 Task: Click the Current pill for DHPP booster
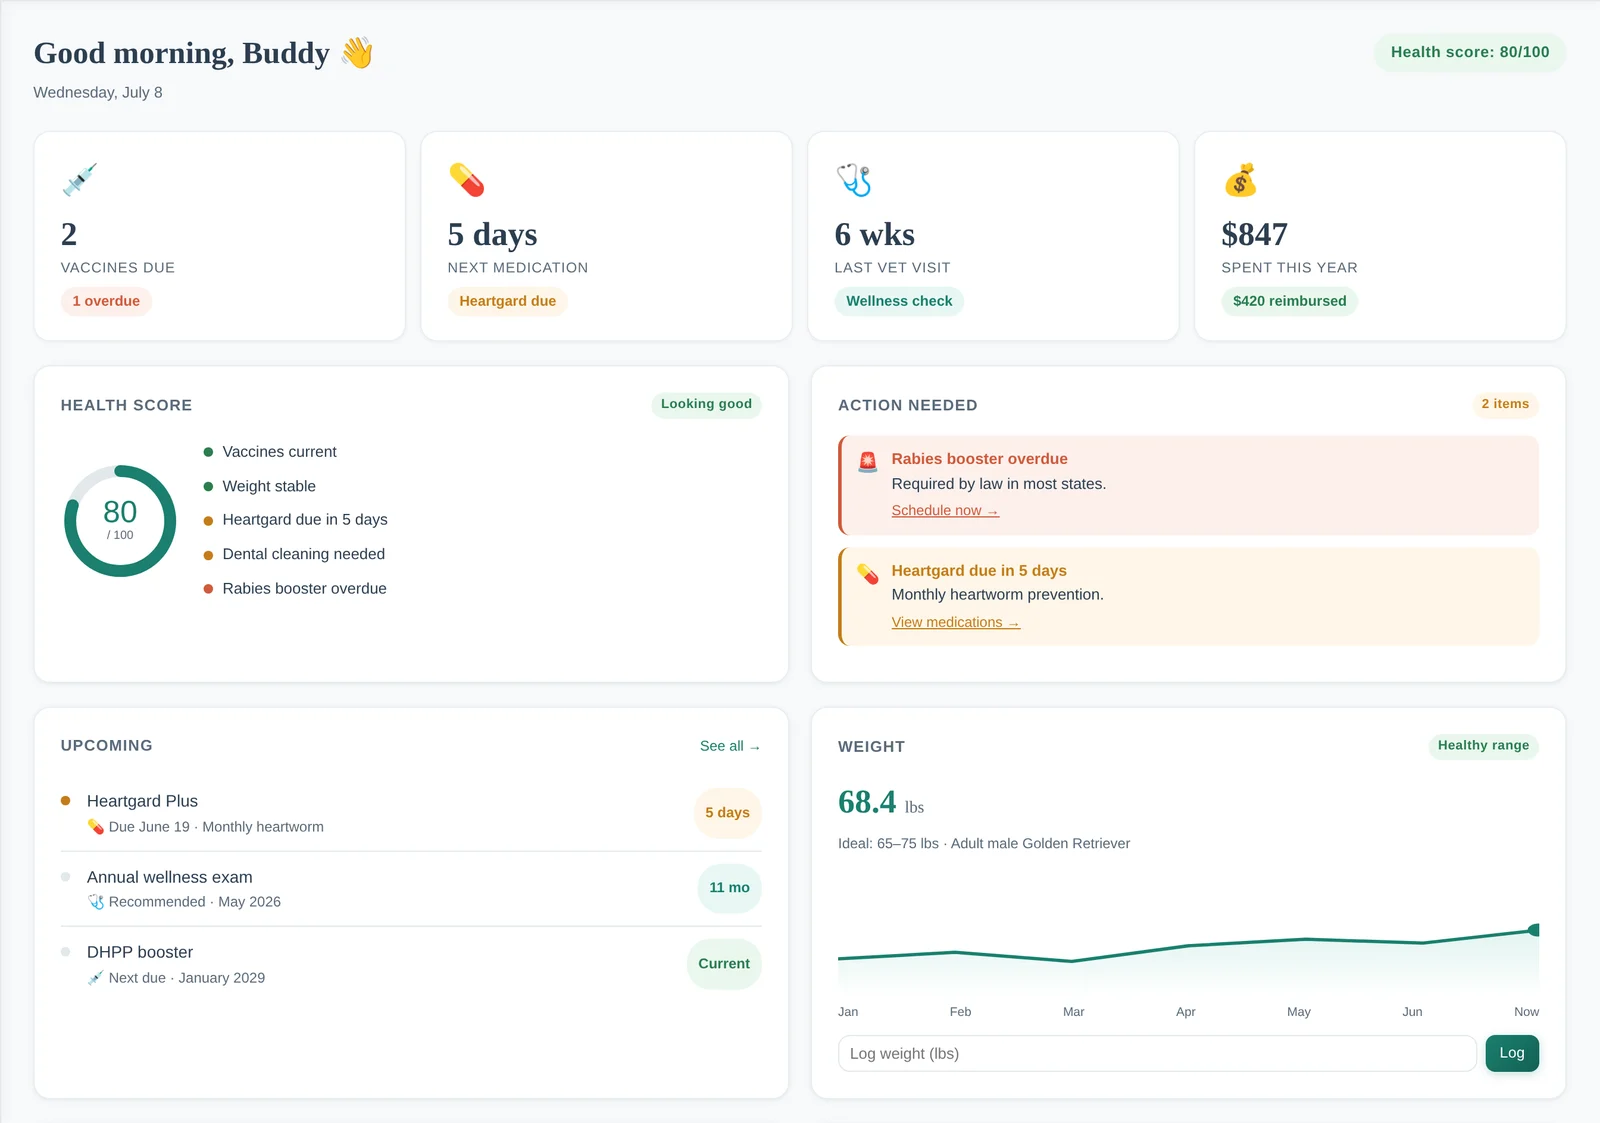(724, 964)
